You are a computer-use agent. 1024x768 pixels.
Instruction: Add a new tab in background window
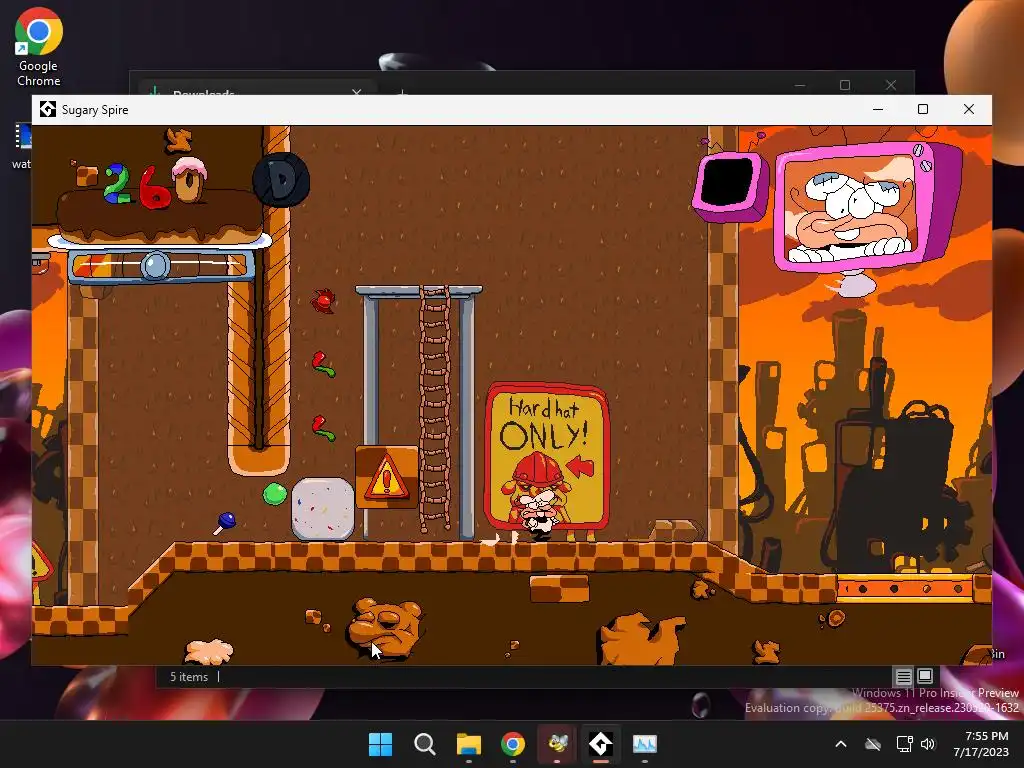pos(402,93)
